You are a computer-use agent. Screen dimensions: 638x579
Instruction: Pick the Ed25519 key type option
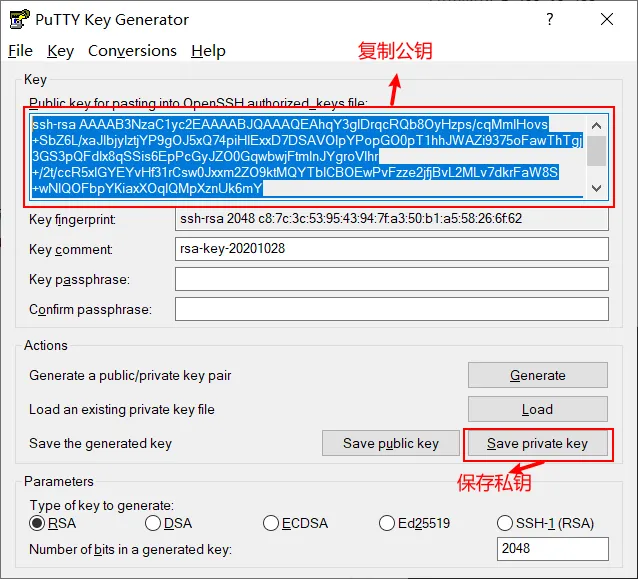click(387, 523)
